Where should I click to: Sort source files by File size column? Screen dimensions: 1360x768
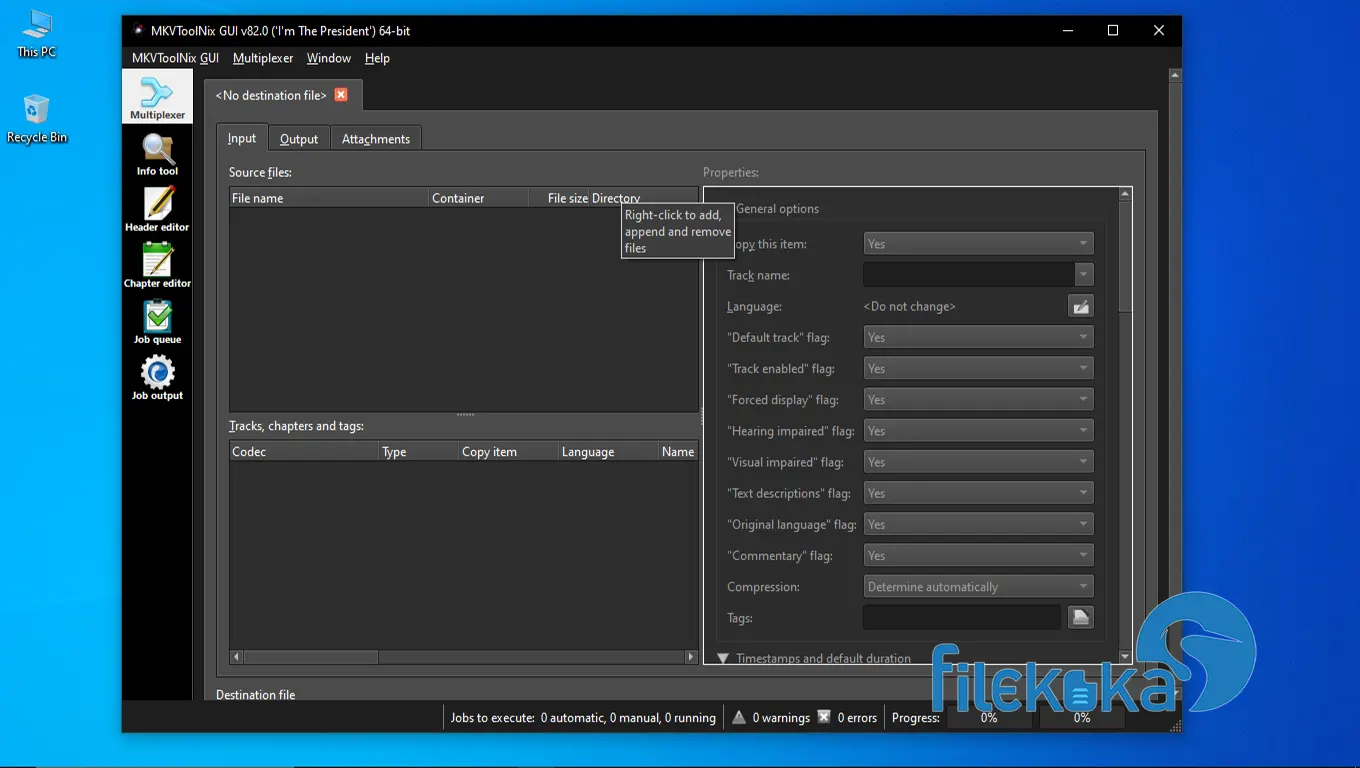559,198
